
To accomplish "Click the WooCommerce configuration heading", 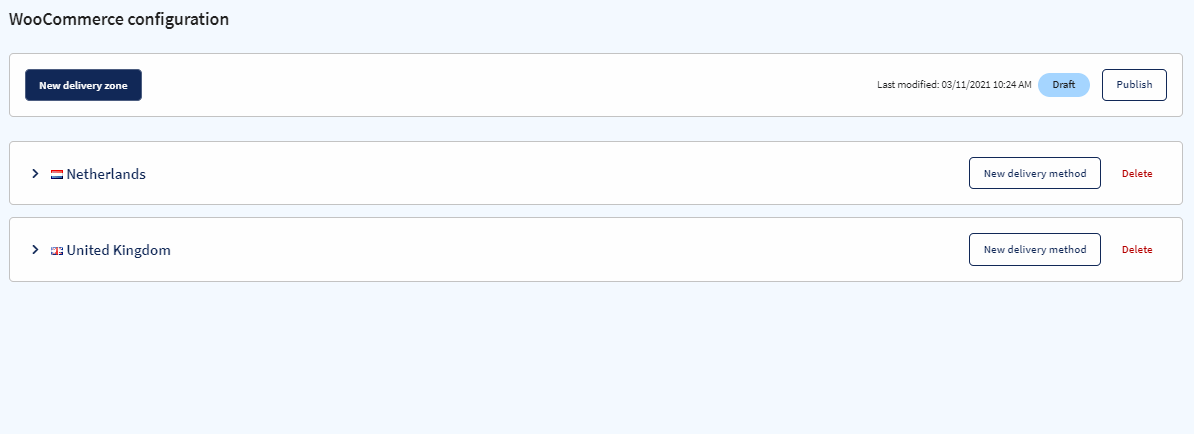I will (119, 20).
